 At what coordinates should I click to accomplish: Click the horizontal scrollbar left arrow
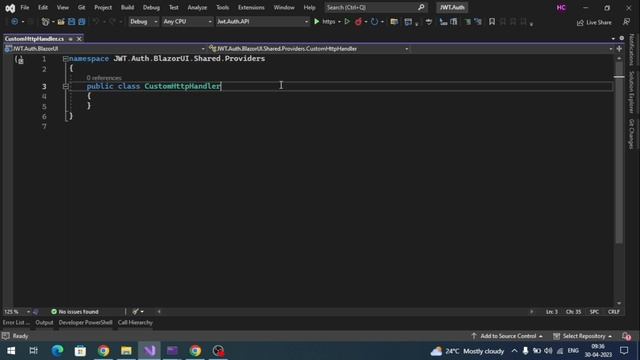pyautogui.click(x=159, y=311)
